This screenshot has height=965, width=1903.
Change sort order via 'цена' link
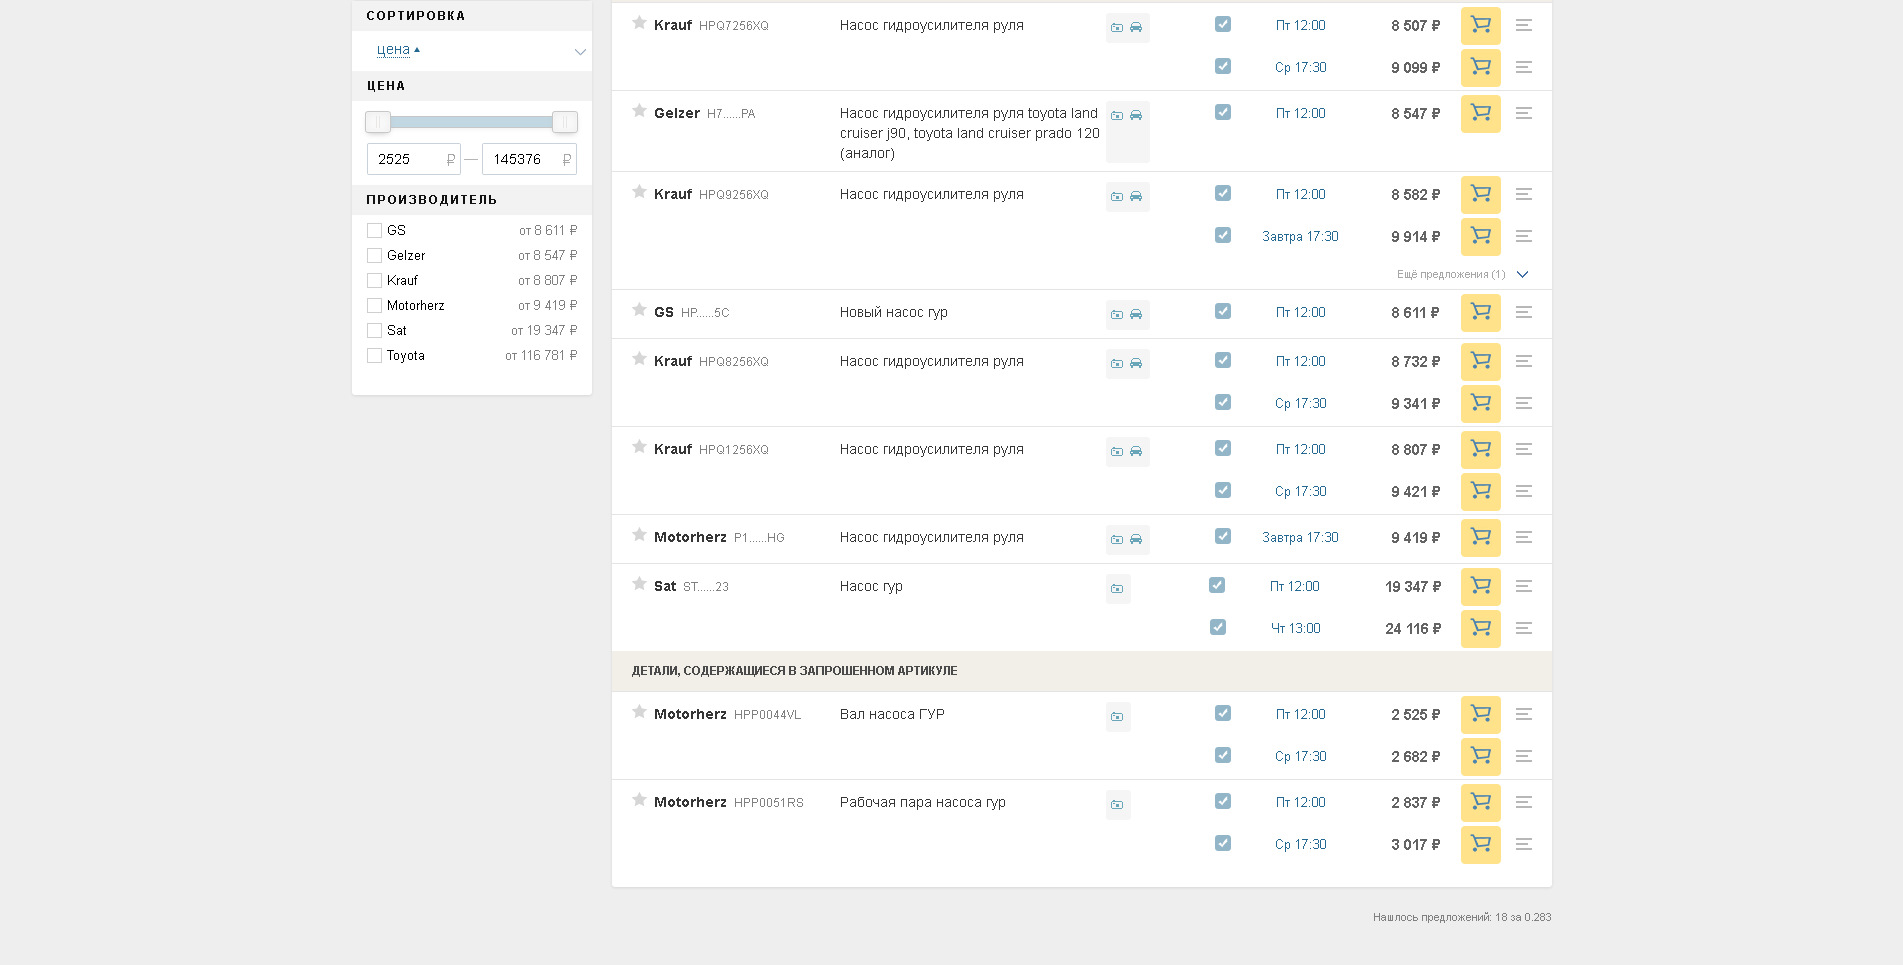(393, 50)
